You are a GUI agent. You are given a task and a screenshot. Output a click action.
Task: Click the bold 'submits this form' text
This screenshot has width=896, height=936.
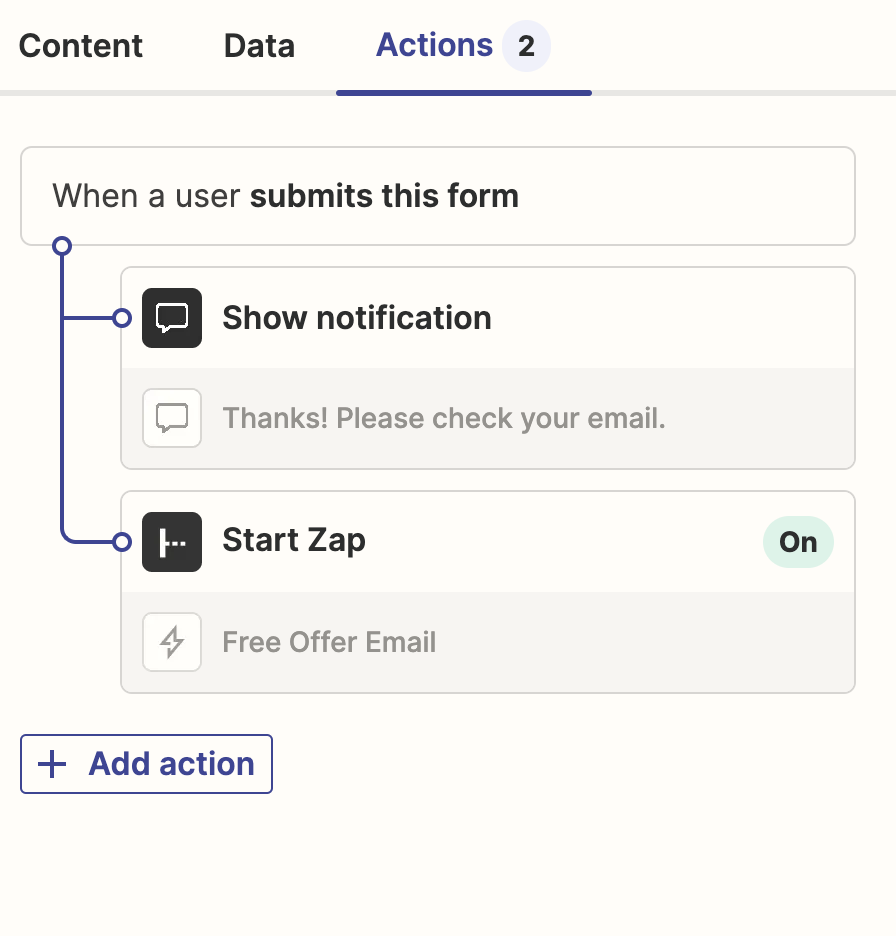384,196
